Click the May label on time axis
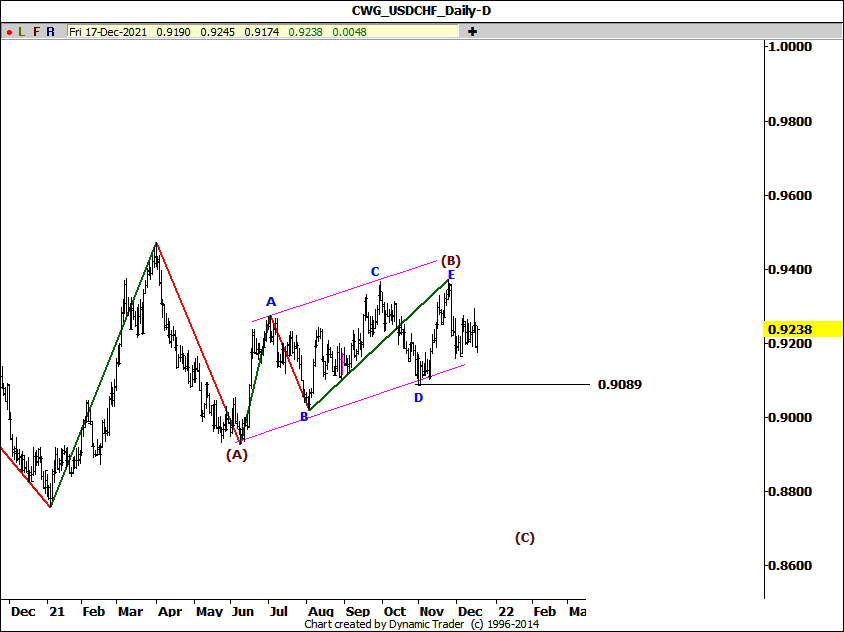The height and width of the screenshot is (632, 844). [x=209, y=612]
